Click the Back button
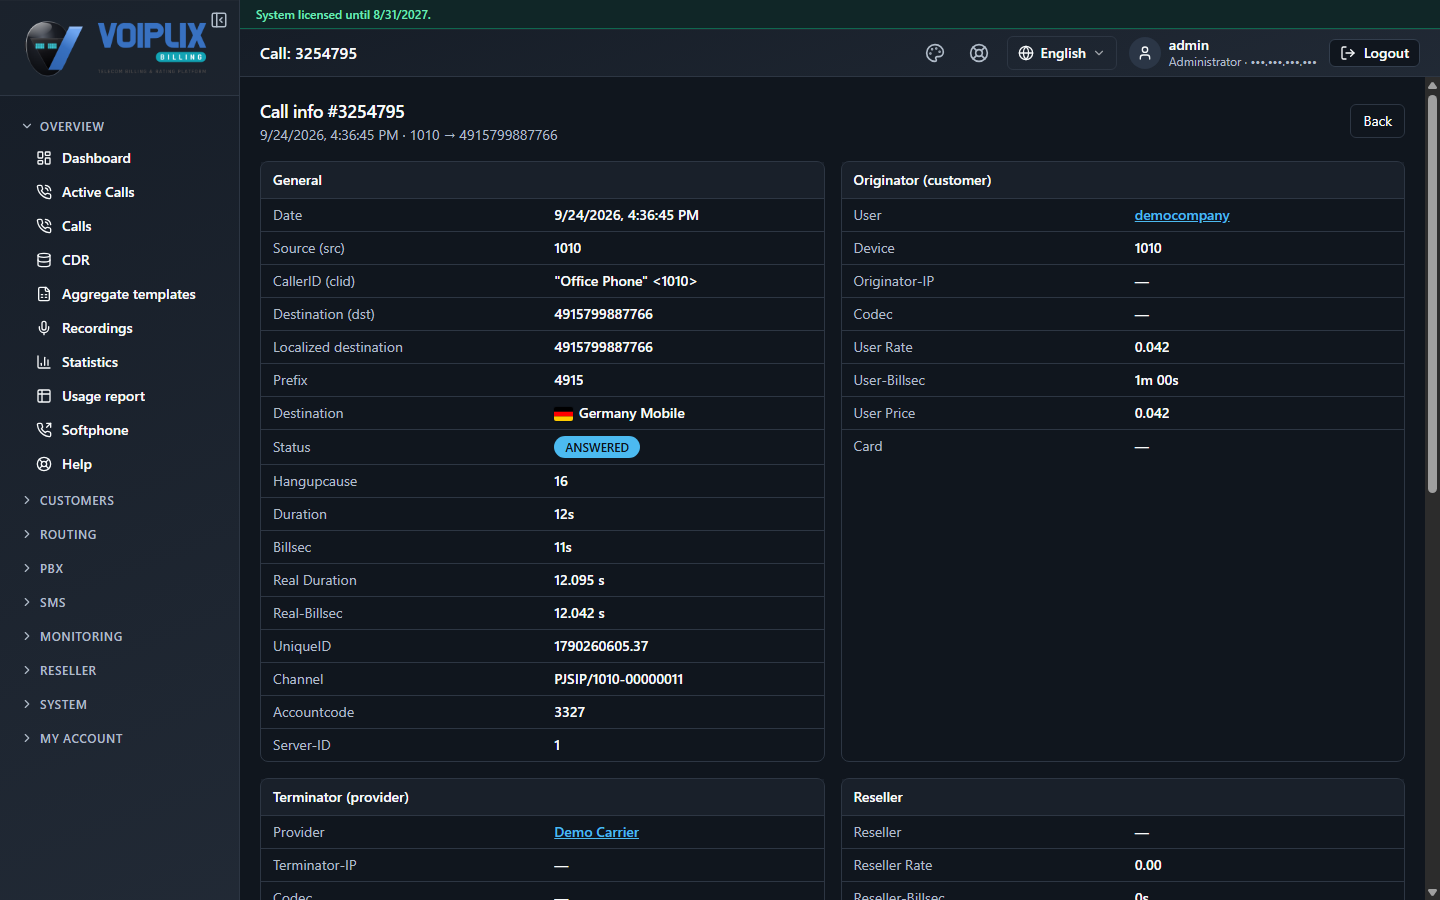Screen dimensions: 1440x900 1377,121
